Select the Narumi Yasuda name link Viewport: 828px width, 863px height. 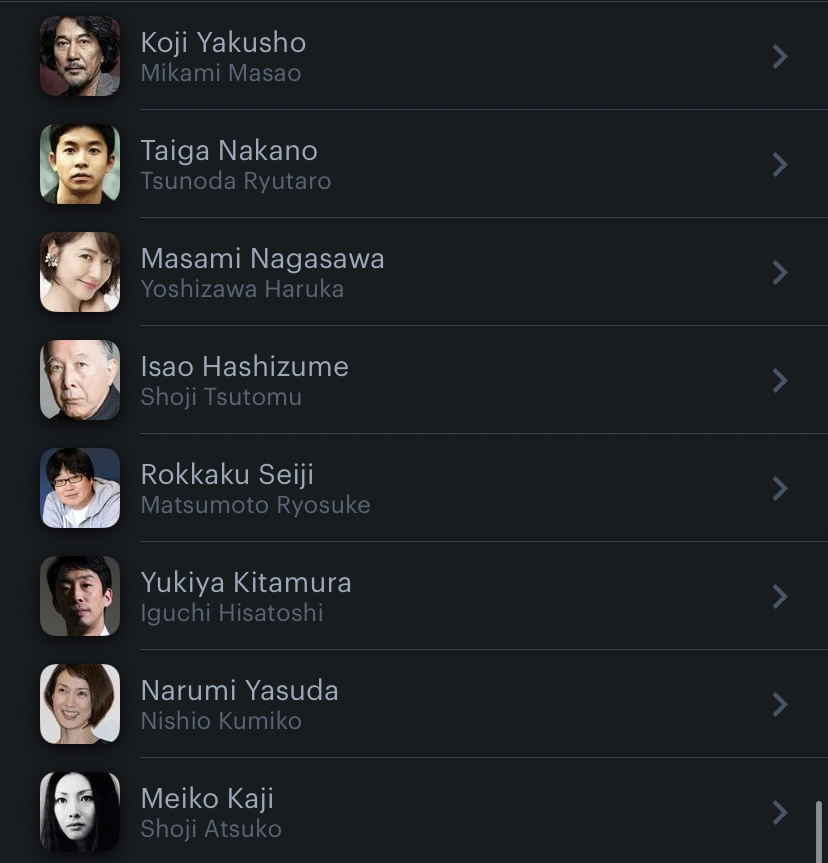coord(239,690)
